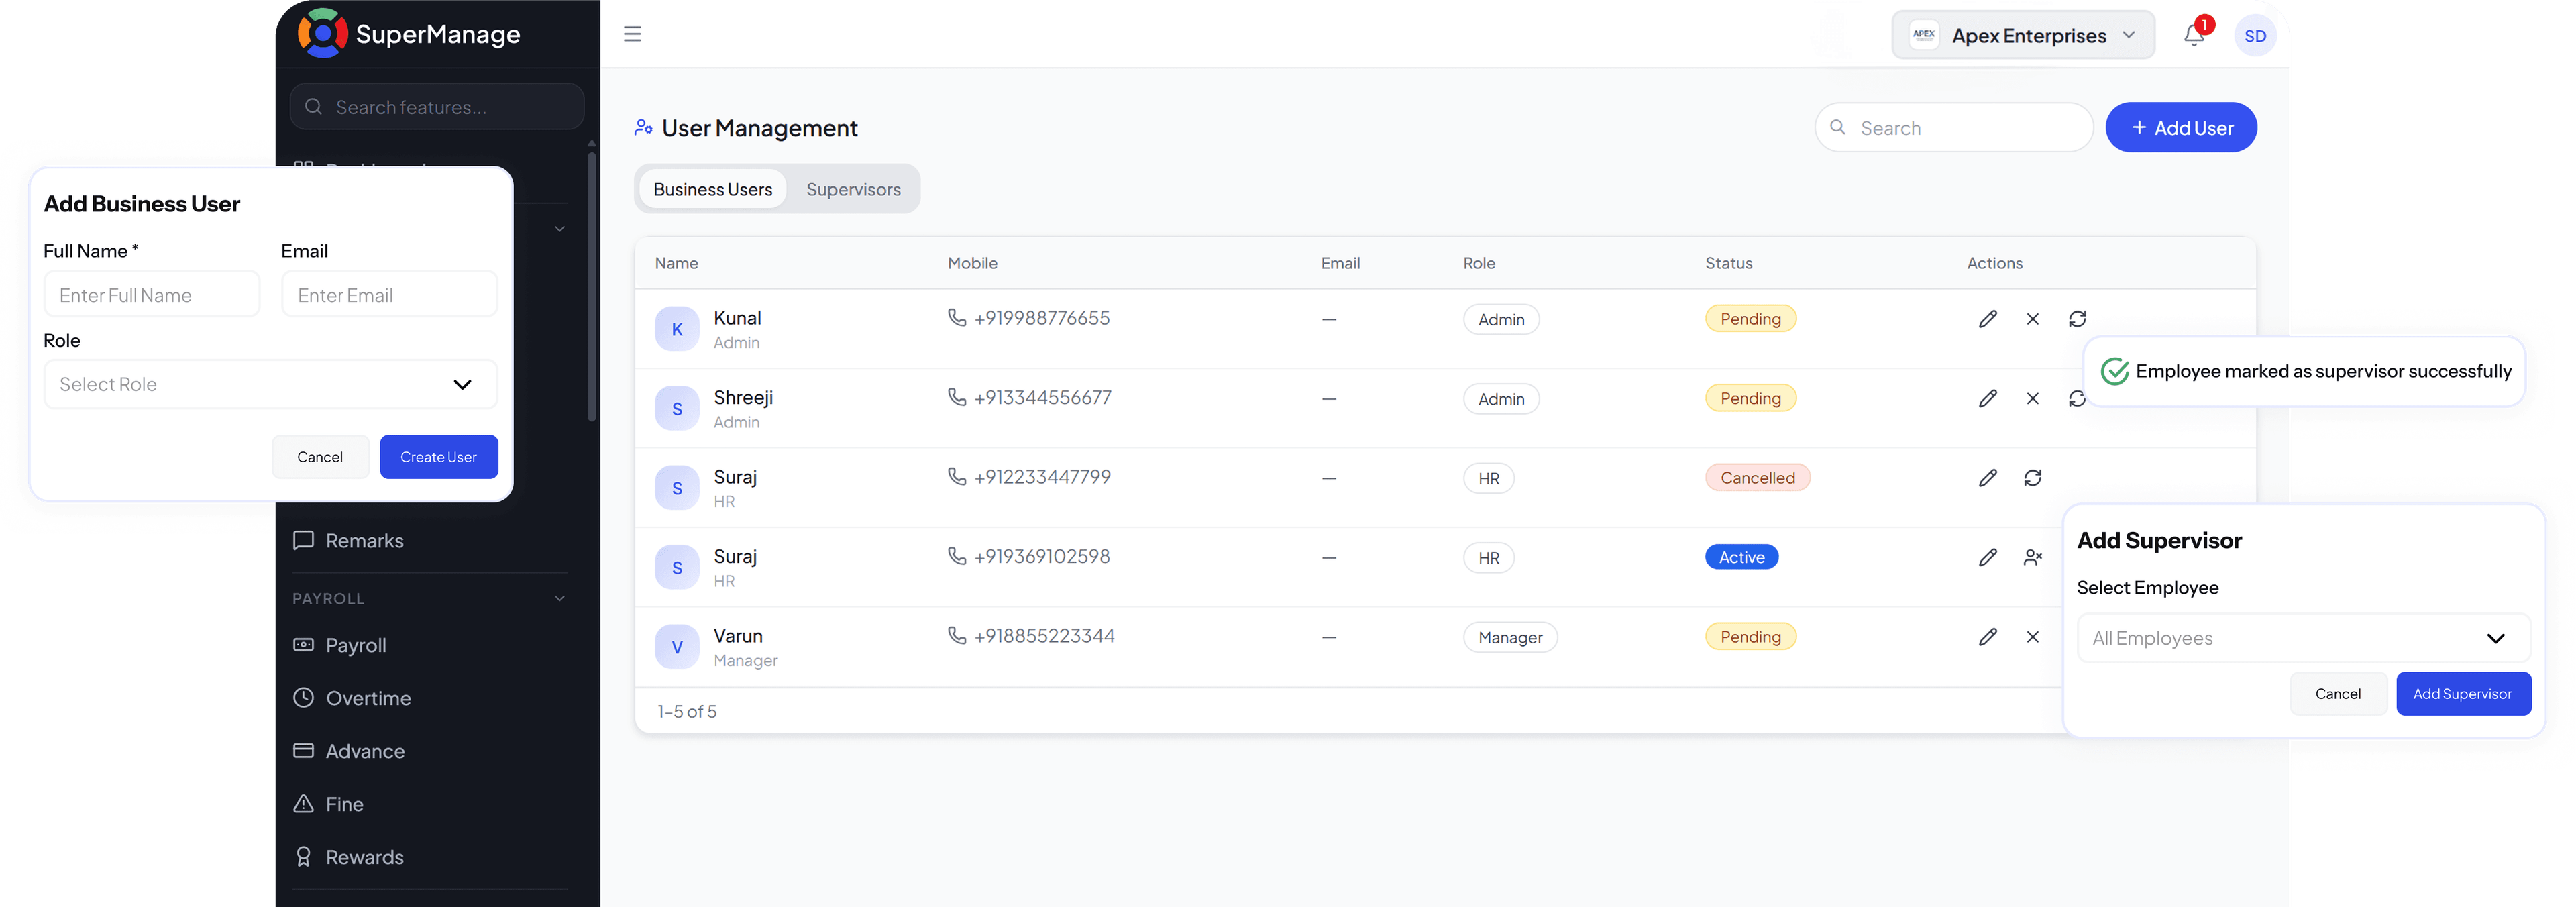Image resolution: width=2576 pixels, height=907 pixels.
Task: Click the User Management search box
Action: pyautogui.click(x=1953, y=128)
